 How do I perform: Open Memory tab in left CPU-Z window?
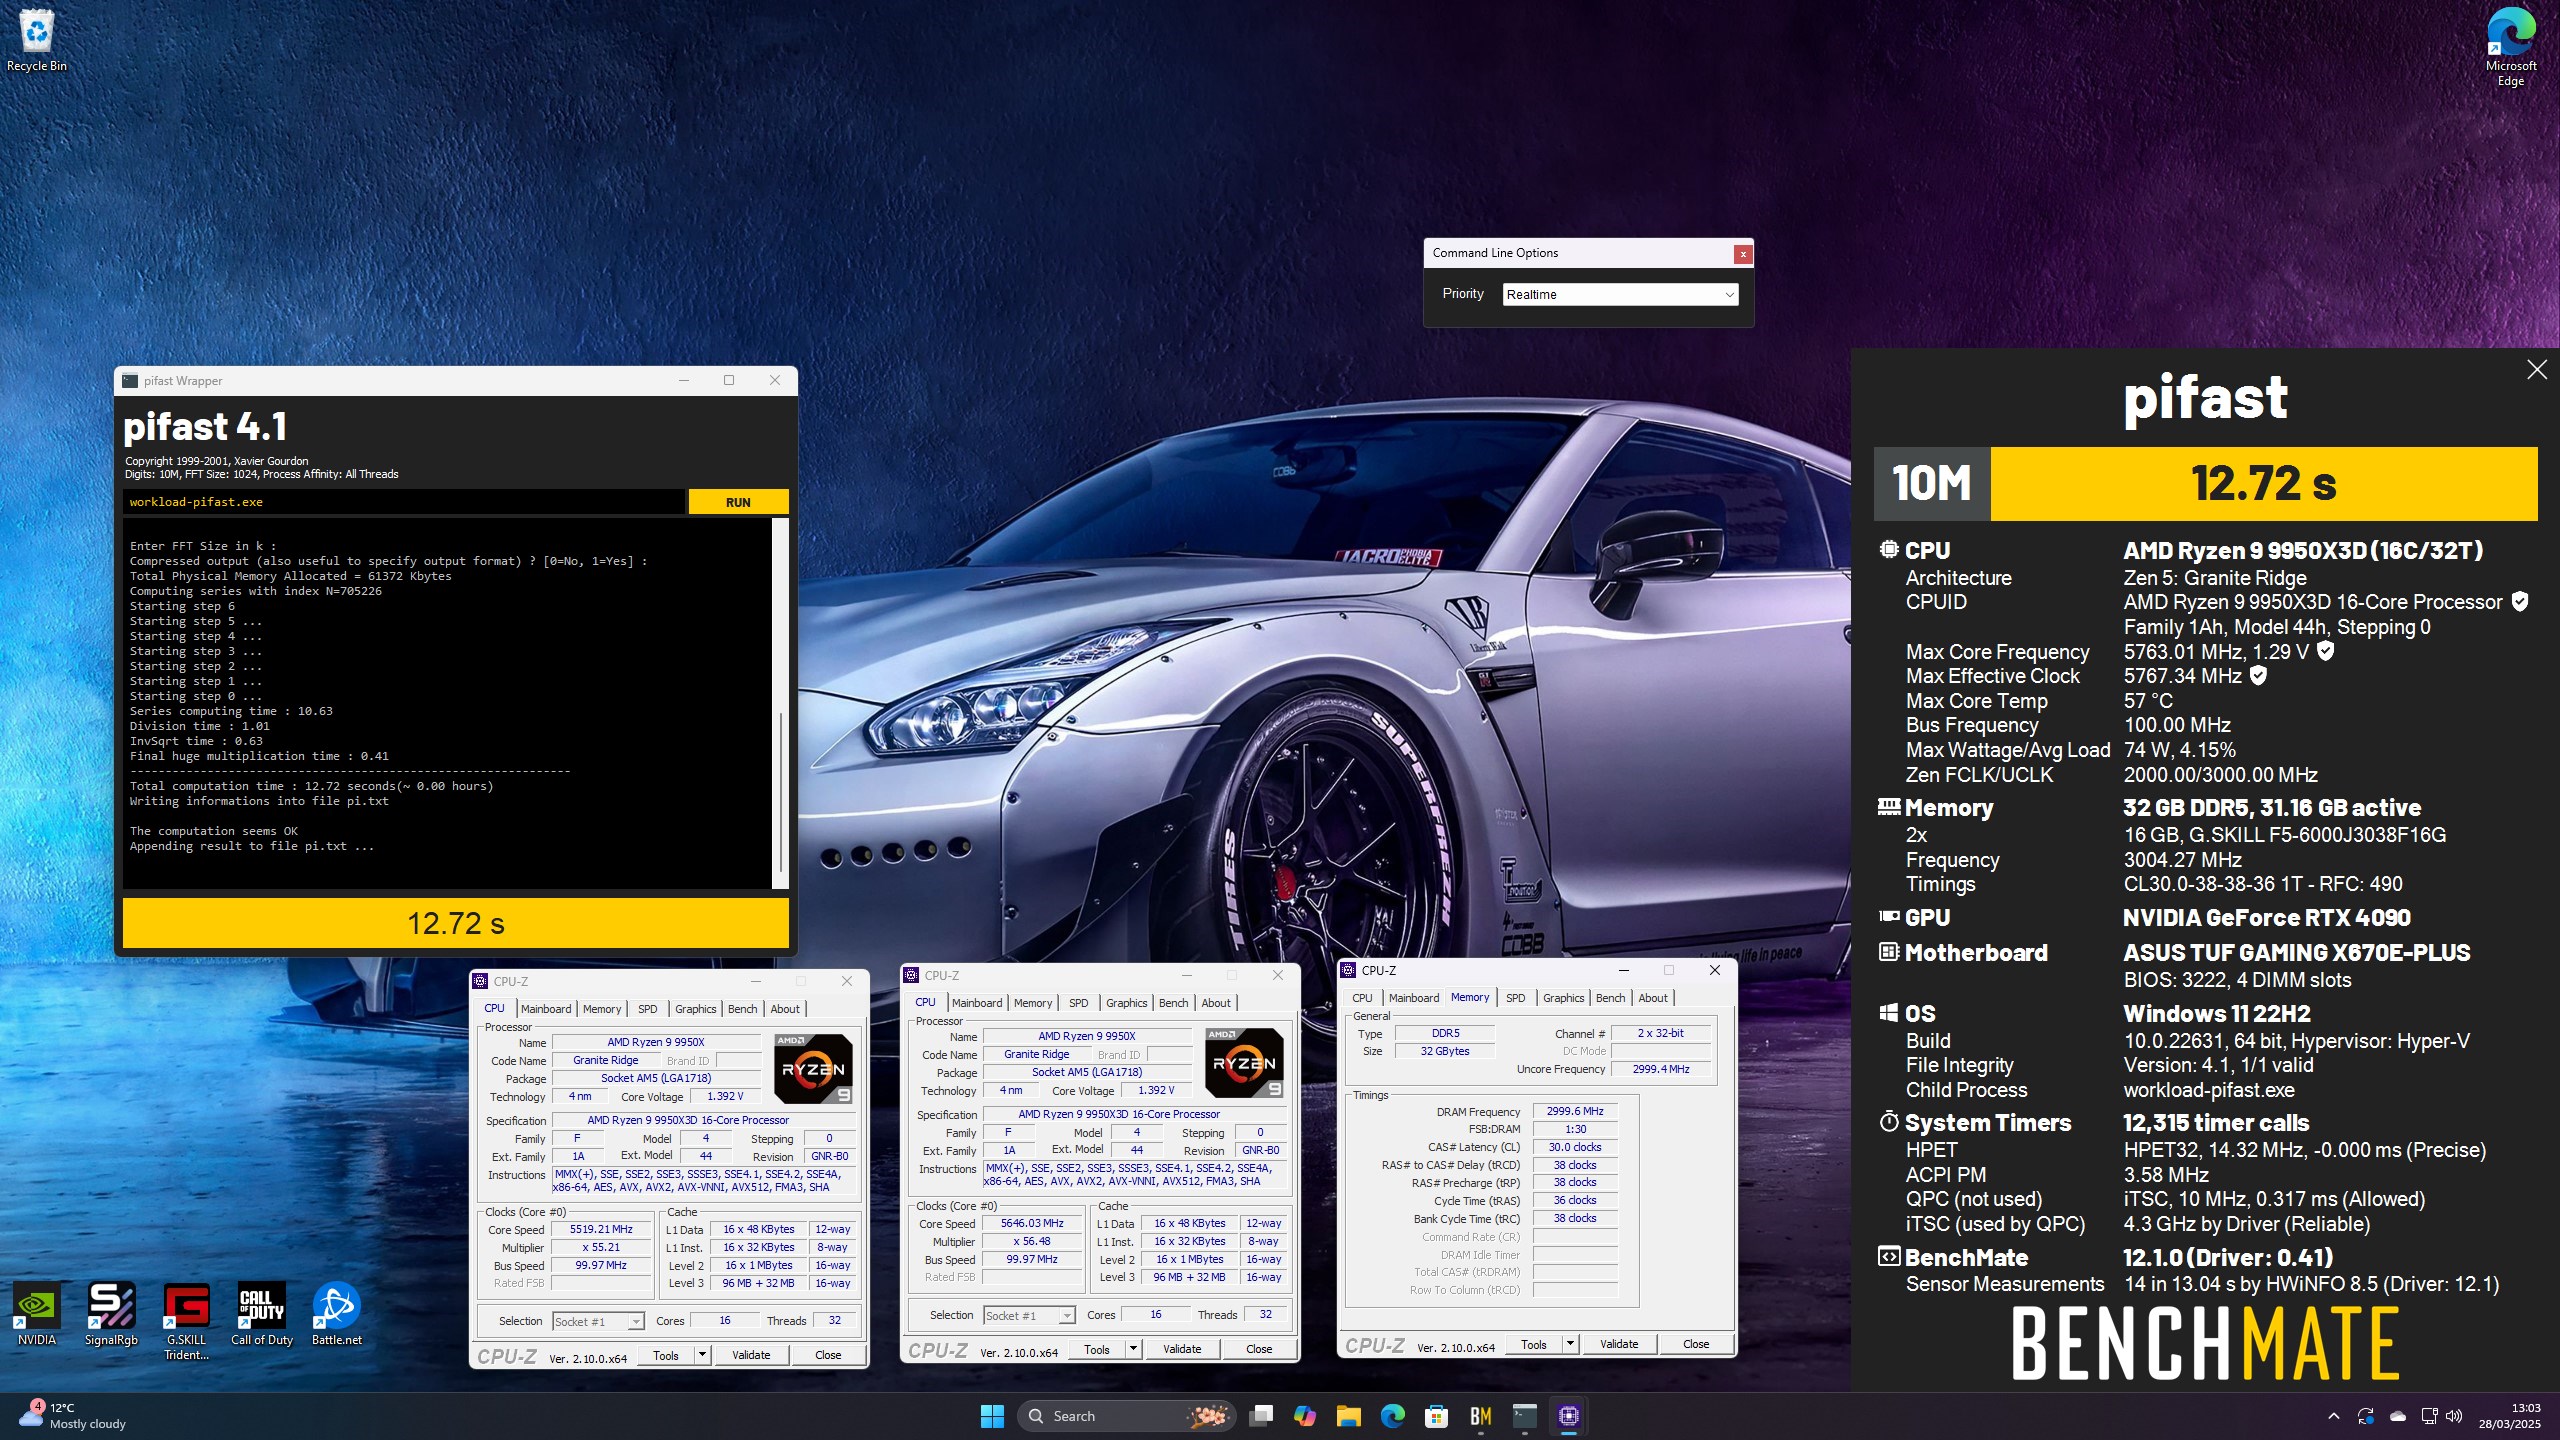point(602,1009)
